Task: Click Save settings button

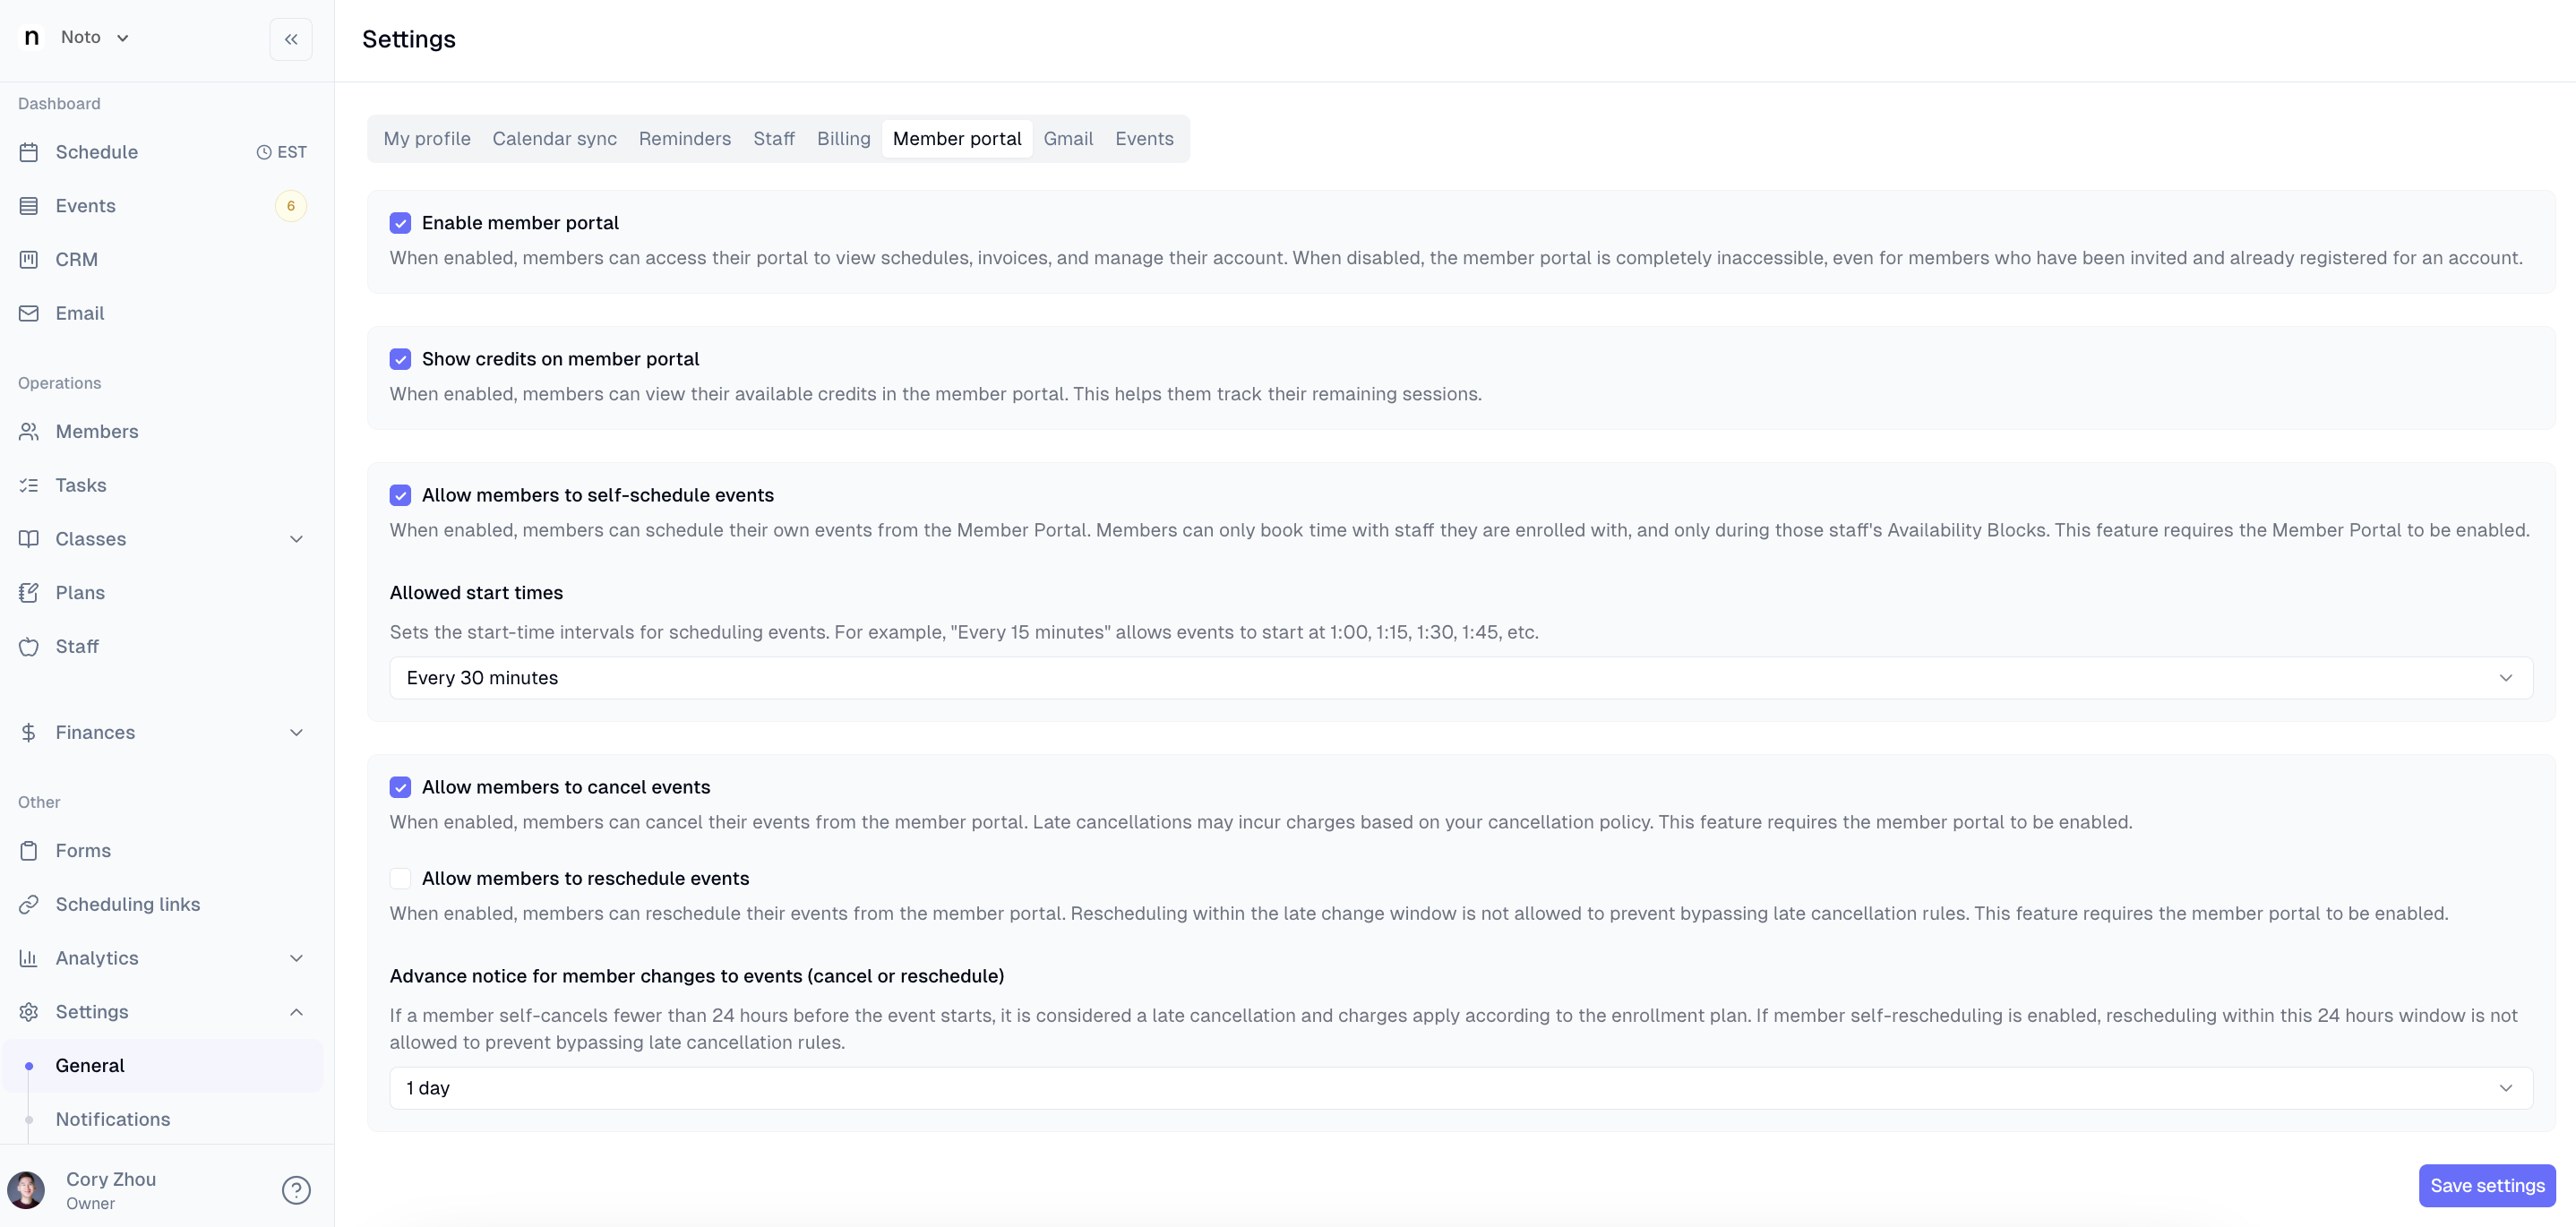Action: [x=2487, y=1186]
